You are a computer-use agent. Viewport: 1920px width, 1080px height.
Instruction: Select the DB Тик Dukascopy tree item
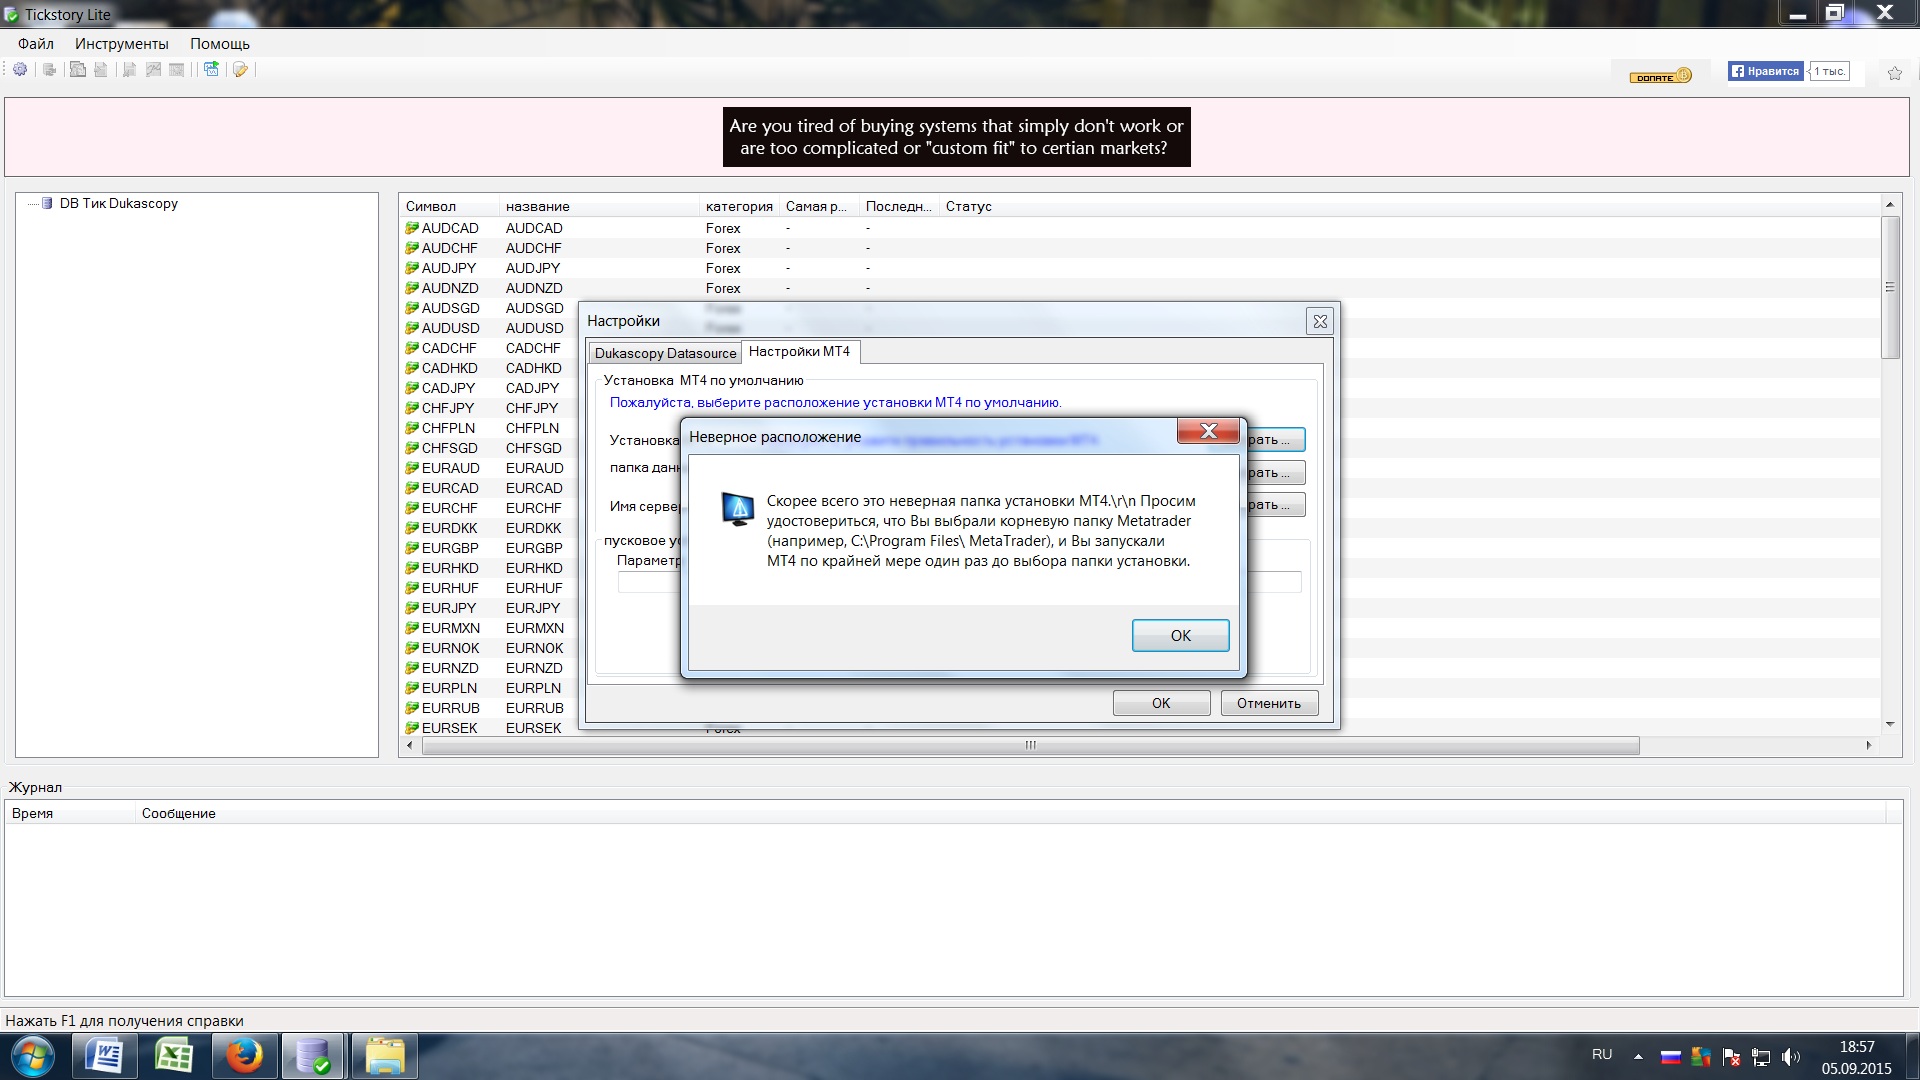[118, 203]
